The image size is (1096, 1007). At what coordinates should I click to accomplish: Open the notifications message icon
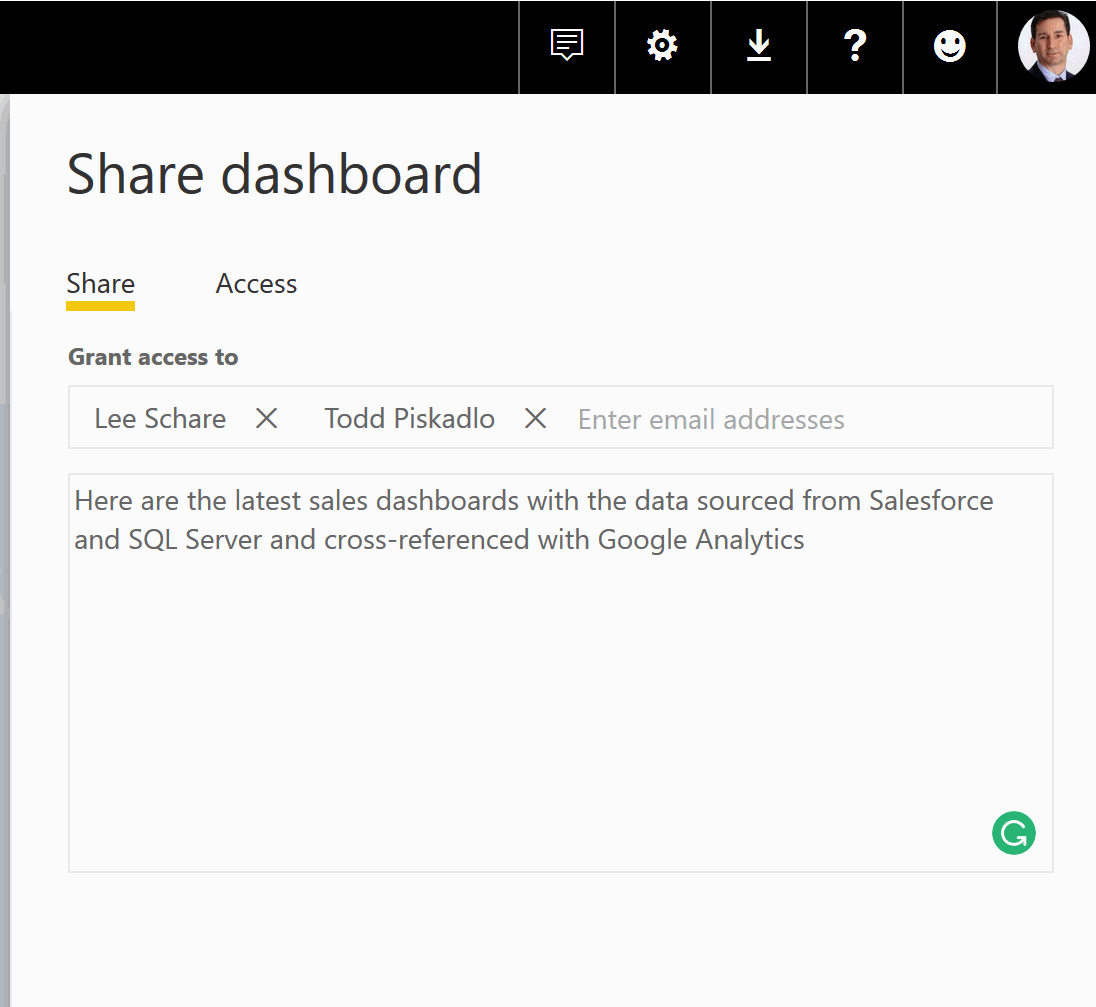pos(567,46)
